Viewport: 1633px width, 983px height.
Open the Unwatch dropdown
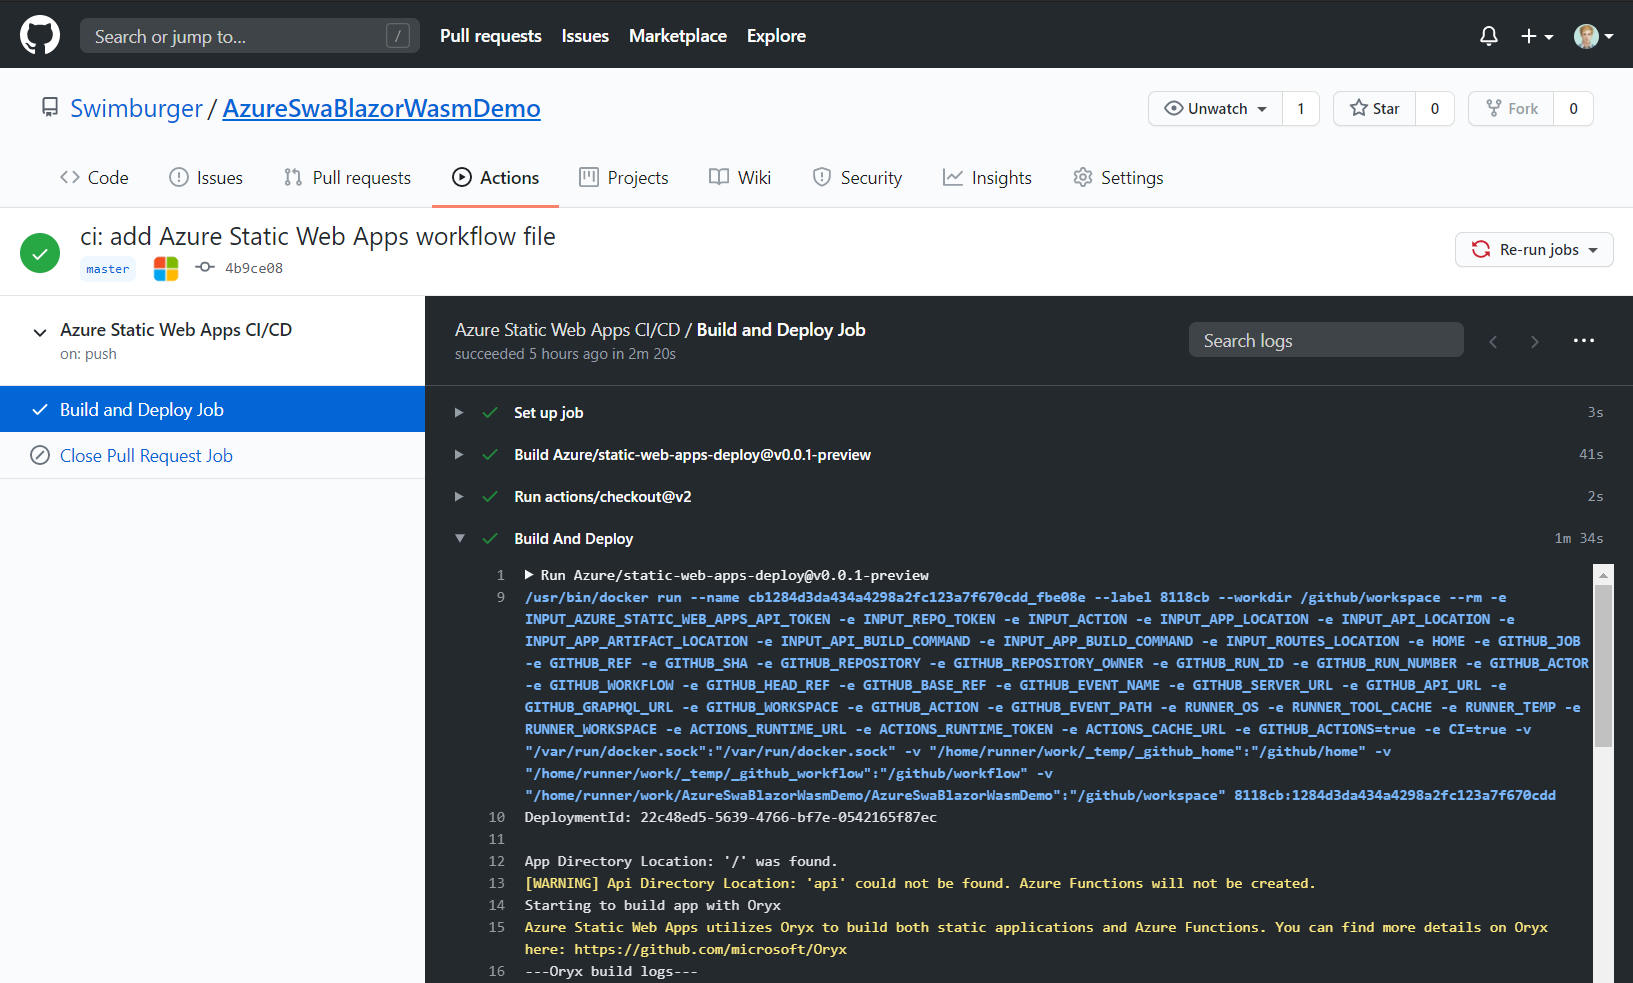(x=1215, y=108)
